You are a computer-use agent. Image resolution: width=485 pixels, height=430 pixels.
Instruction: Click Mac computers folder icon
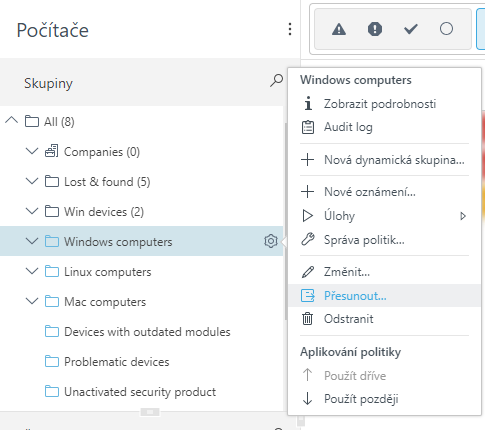tap(52, 301)
